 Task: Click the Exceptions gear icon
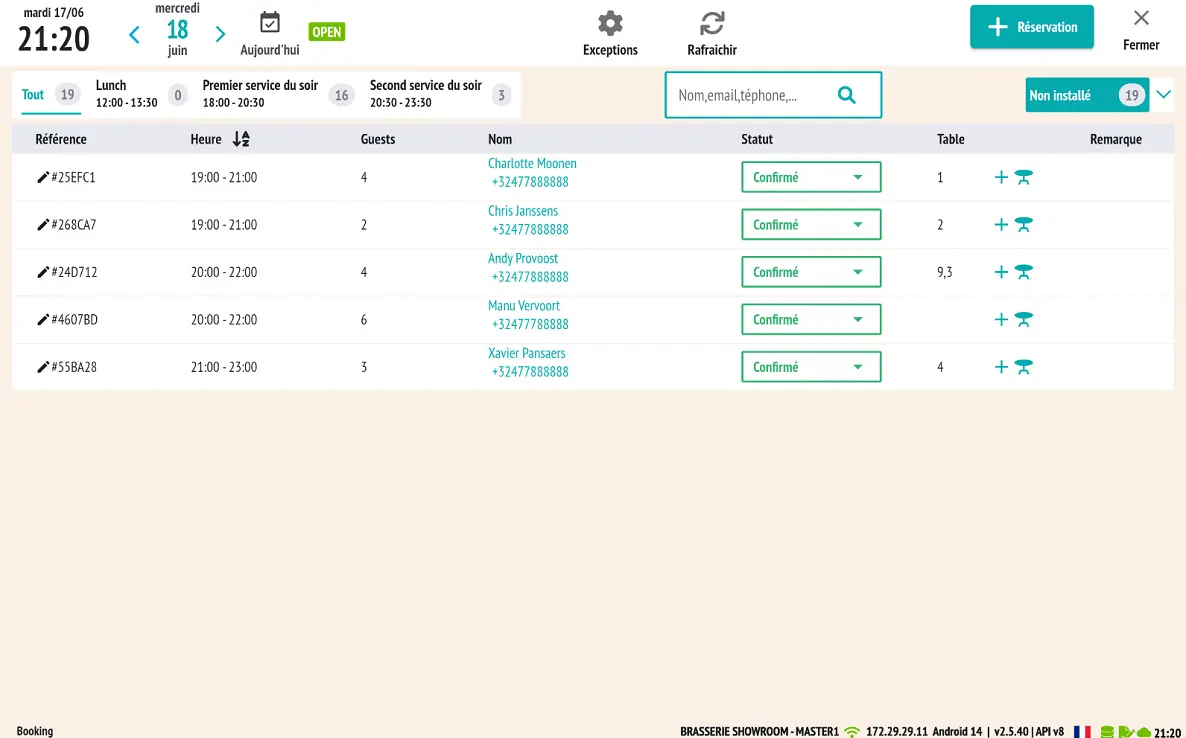610,24
